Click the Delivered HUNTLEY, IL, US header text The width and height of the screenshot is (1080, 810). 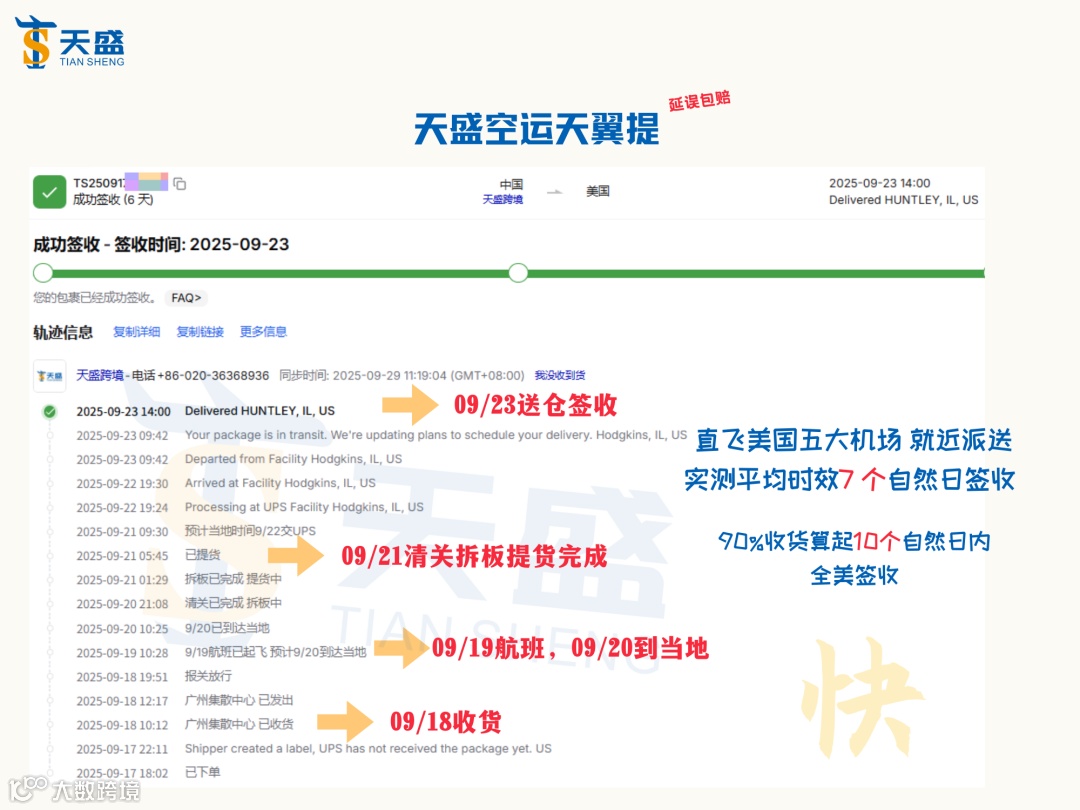[x=904, y=200]
